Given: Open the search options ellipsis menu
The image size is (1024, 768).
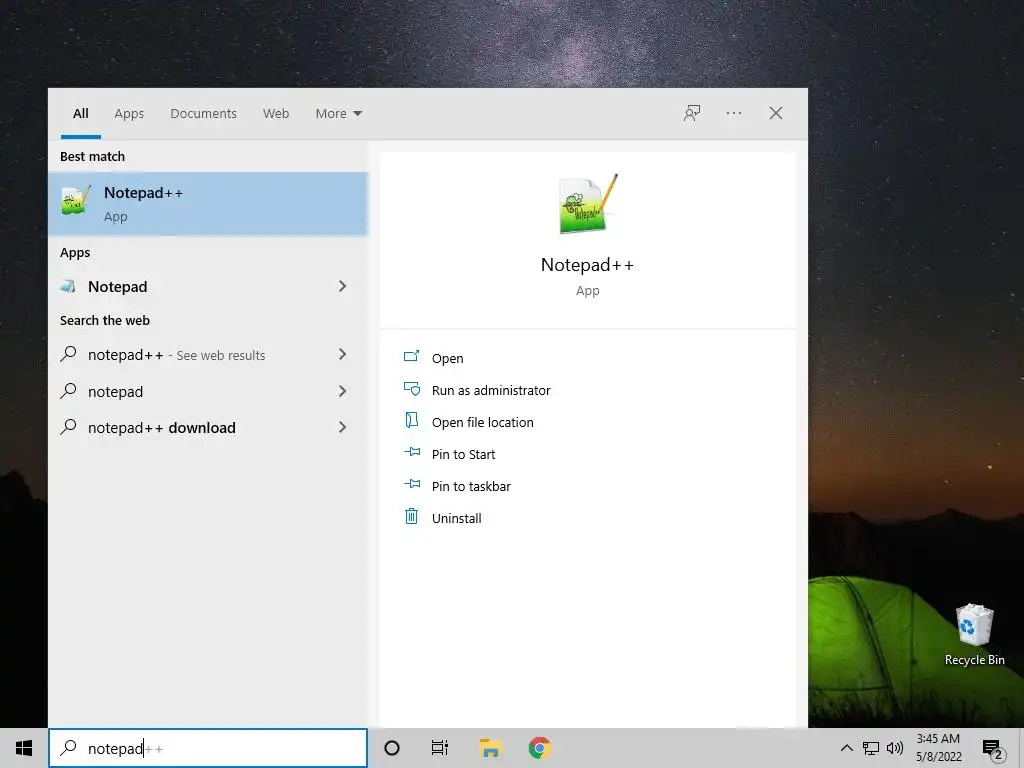Looking at the screenshot, I should tap(734, 114).
